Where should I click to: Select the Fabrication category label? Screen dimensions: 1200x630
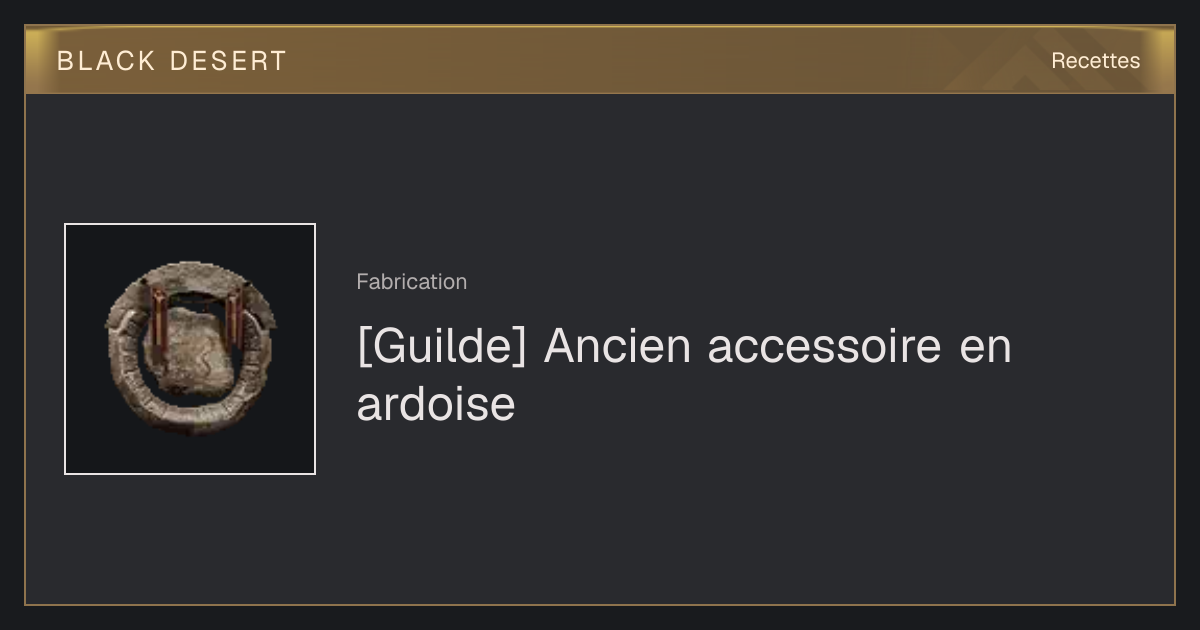[411, 282]
